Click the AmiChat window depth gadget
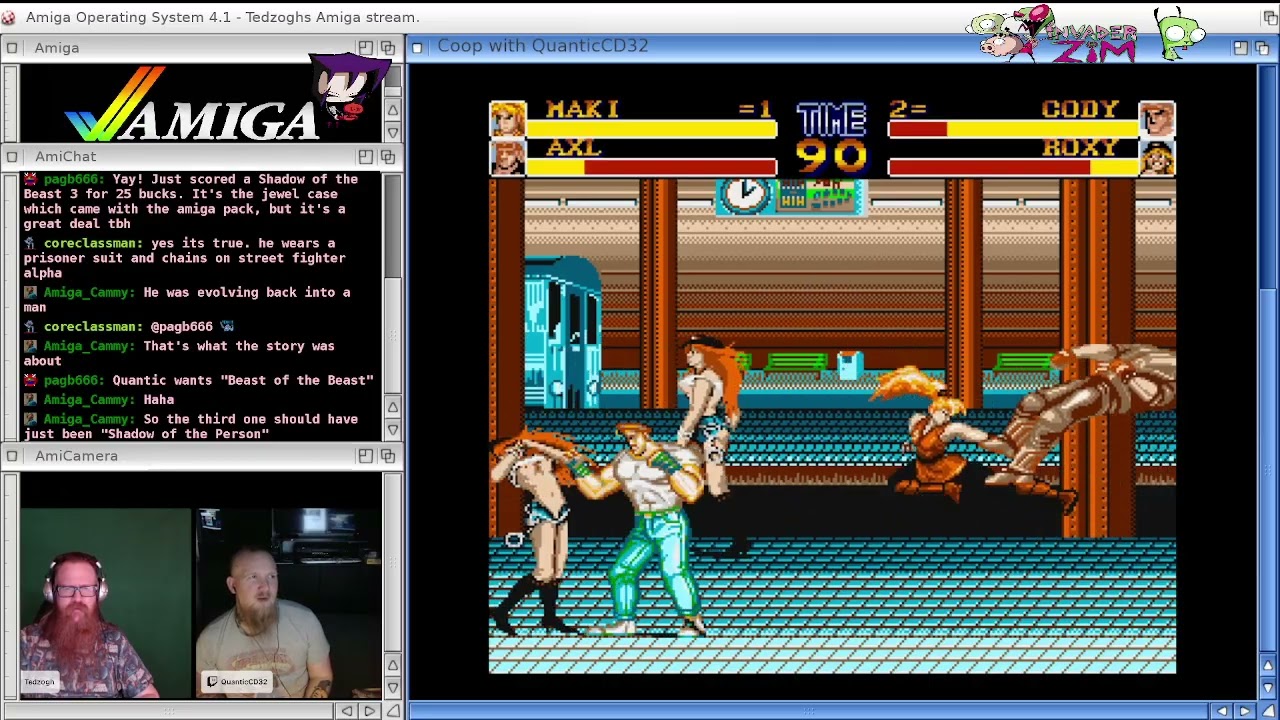The image size is (1280, 720). pos(388,157)
